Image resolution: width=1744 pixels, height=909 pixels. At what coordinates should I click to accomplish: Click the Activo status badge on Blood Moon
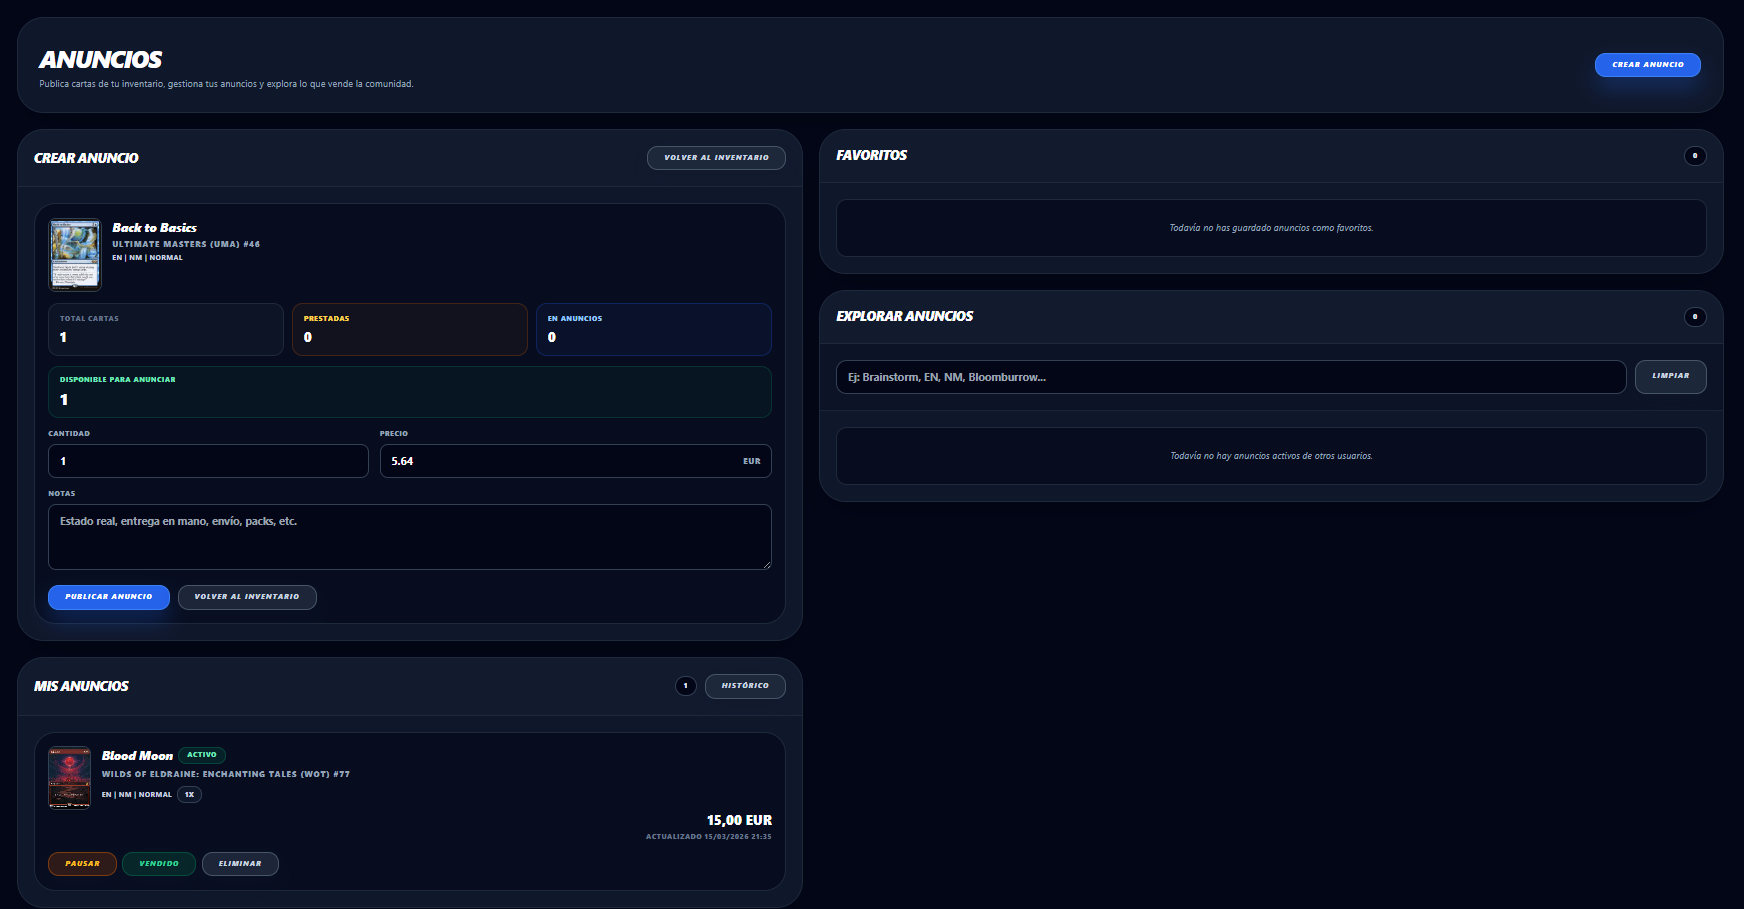pyautogui.click(x=202, y=755)
